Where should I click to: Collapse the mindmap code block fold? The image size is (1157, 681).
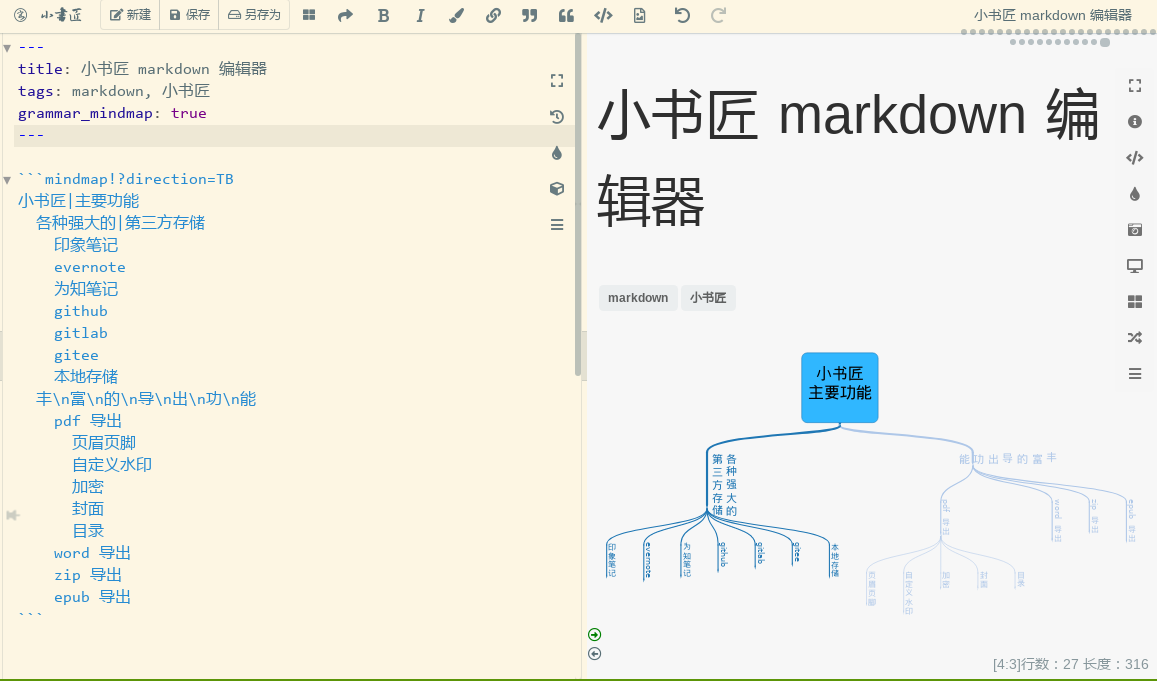[7, 180]
